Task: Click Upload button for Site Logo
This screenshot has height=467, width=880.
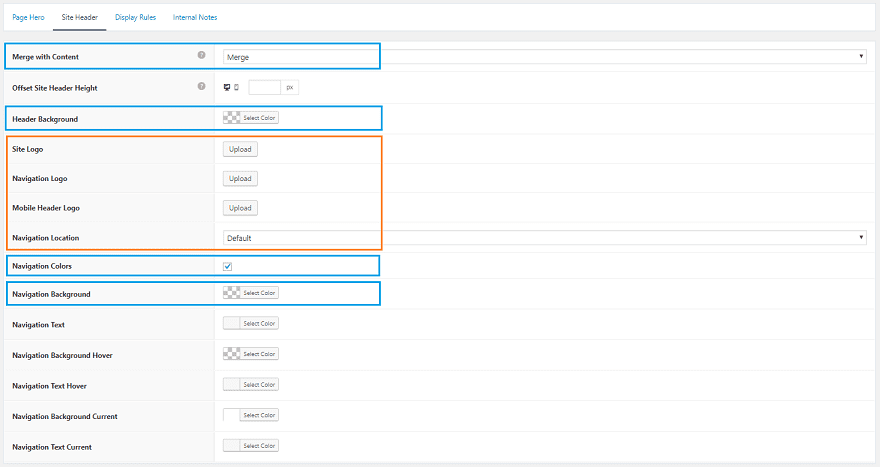Action: click(x=240, y=149)
